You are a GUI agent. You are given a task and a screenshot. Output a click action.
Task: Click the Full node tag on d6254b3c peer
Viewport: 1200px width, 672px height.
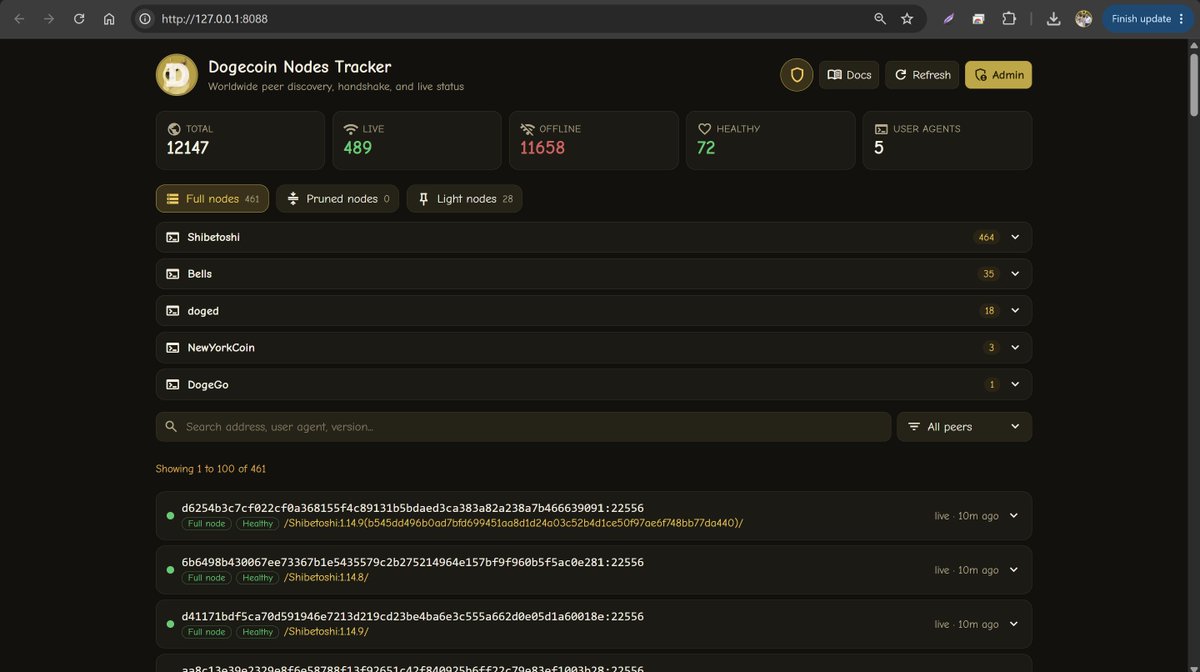207,524
